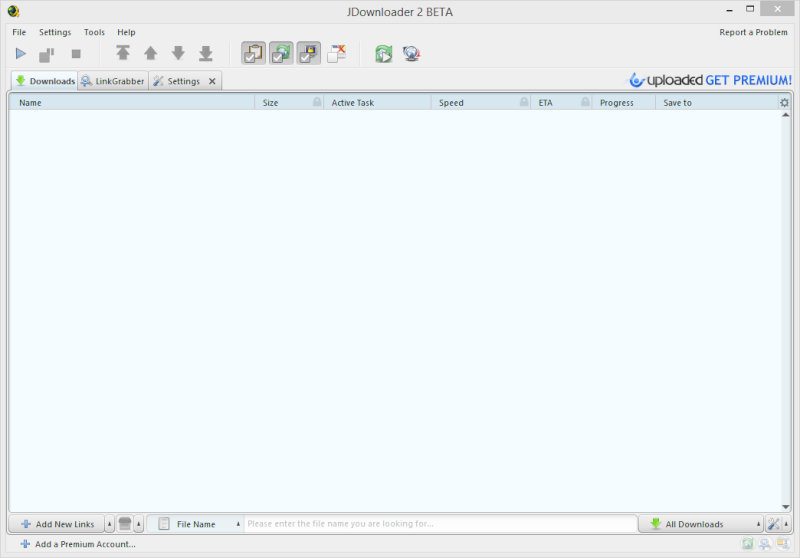Sort by Progress column header
The image size is (800, 558).
623,103
